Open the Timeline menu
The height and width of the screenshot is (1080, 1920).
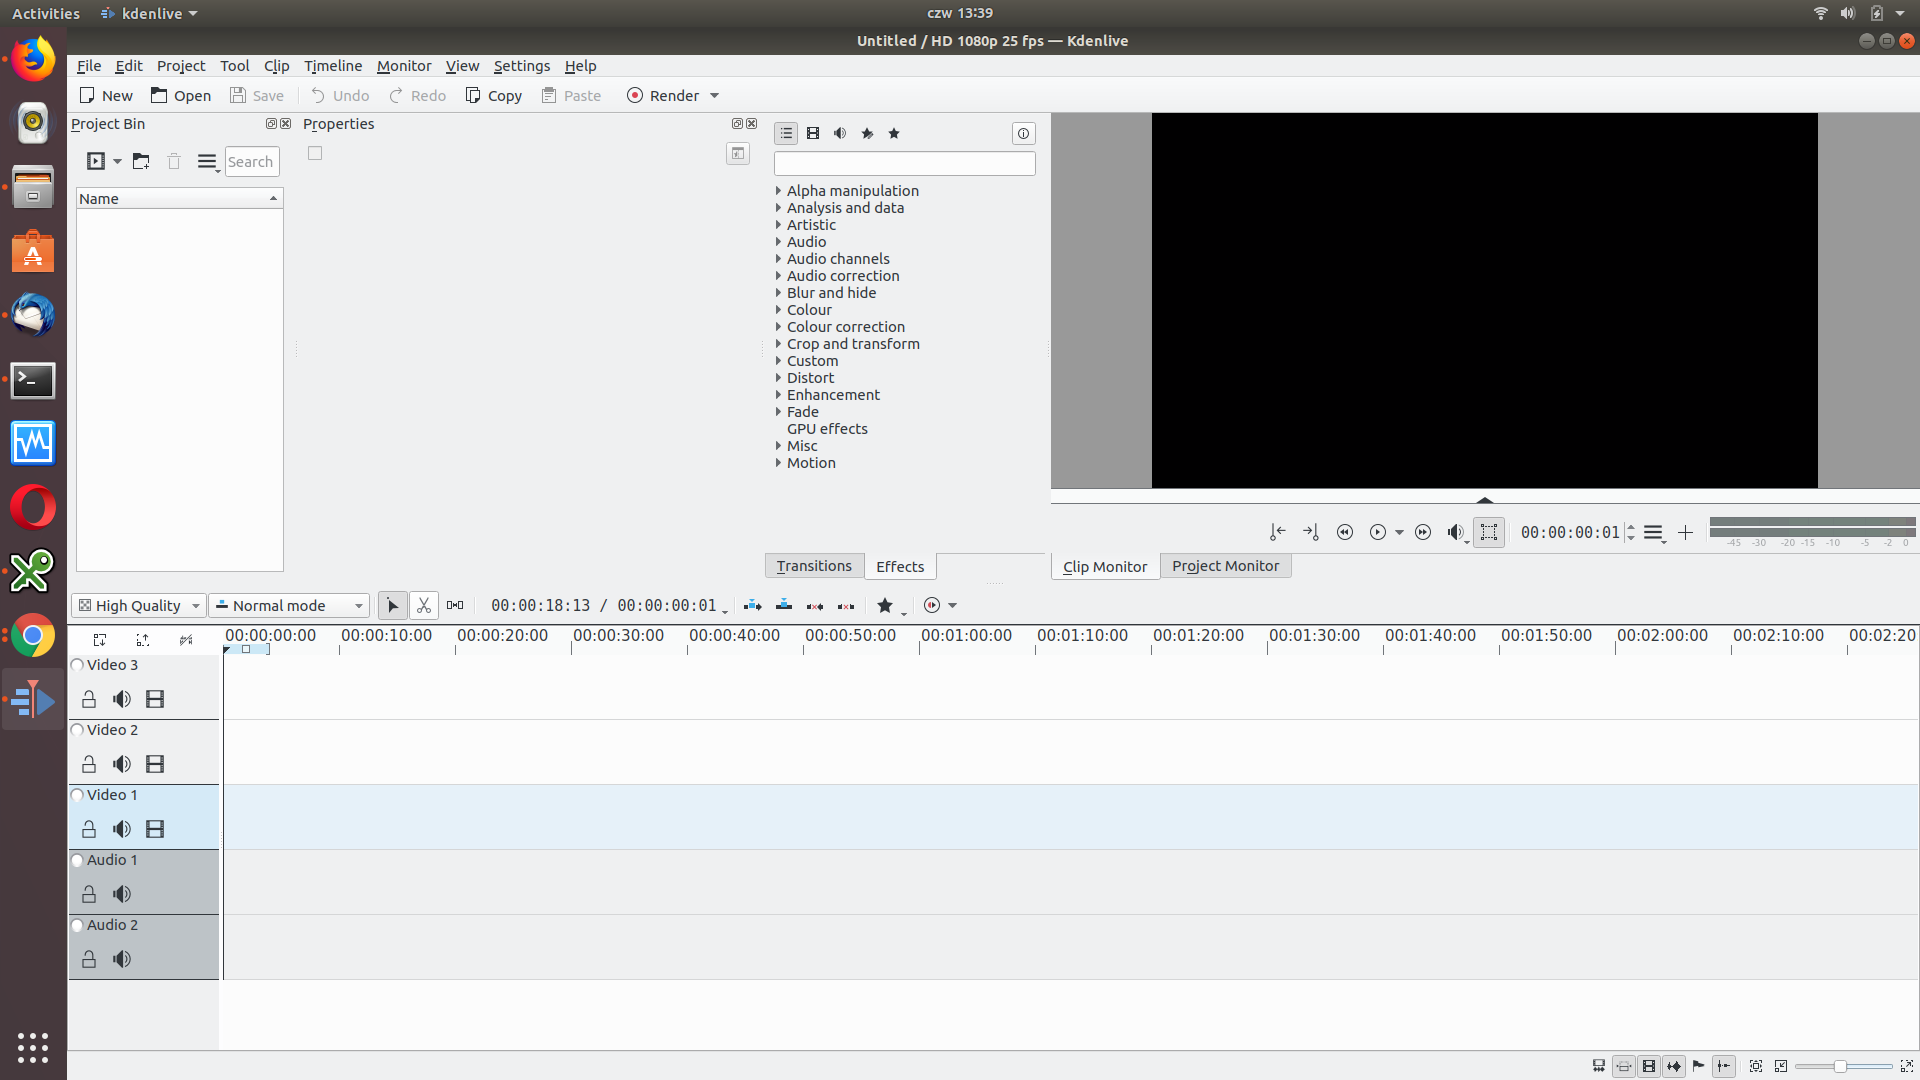[333, 66]
